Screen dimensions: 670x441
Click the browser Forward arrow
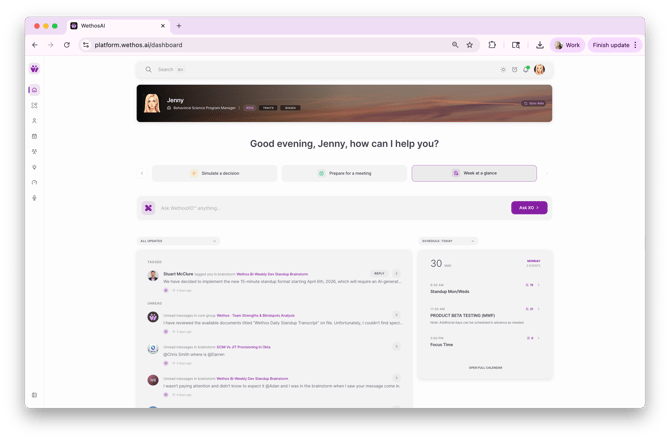pyautogui.click(x=50, y=45)
